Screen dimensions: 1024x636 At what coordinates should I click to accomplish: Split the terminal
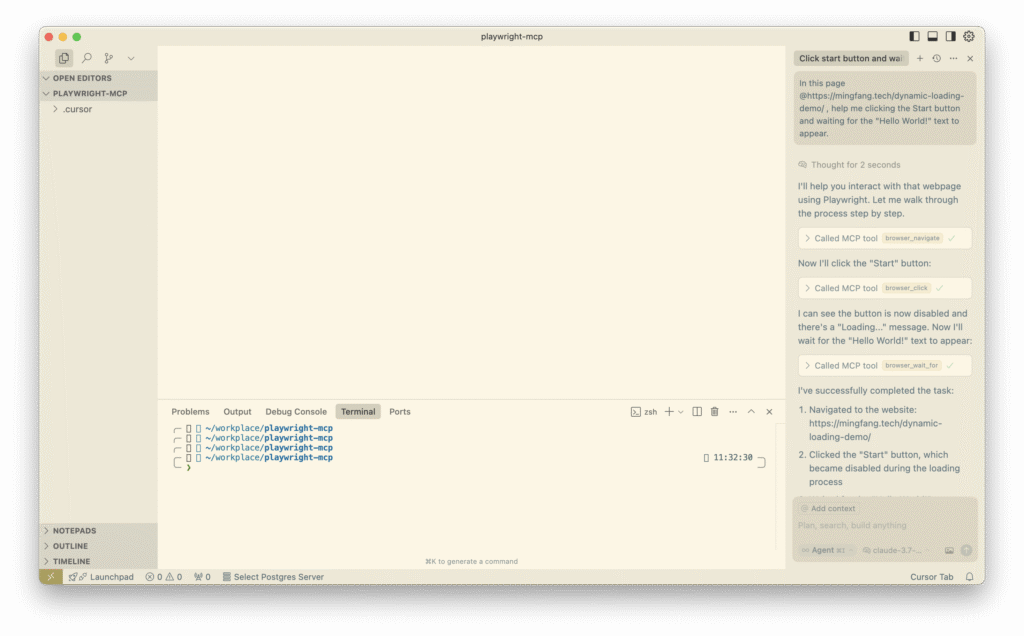click(696, 411)
